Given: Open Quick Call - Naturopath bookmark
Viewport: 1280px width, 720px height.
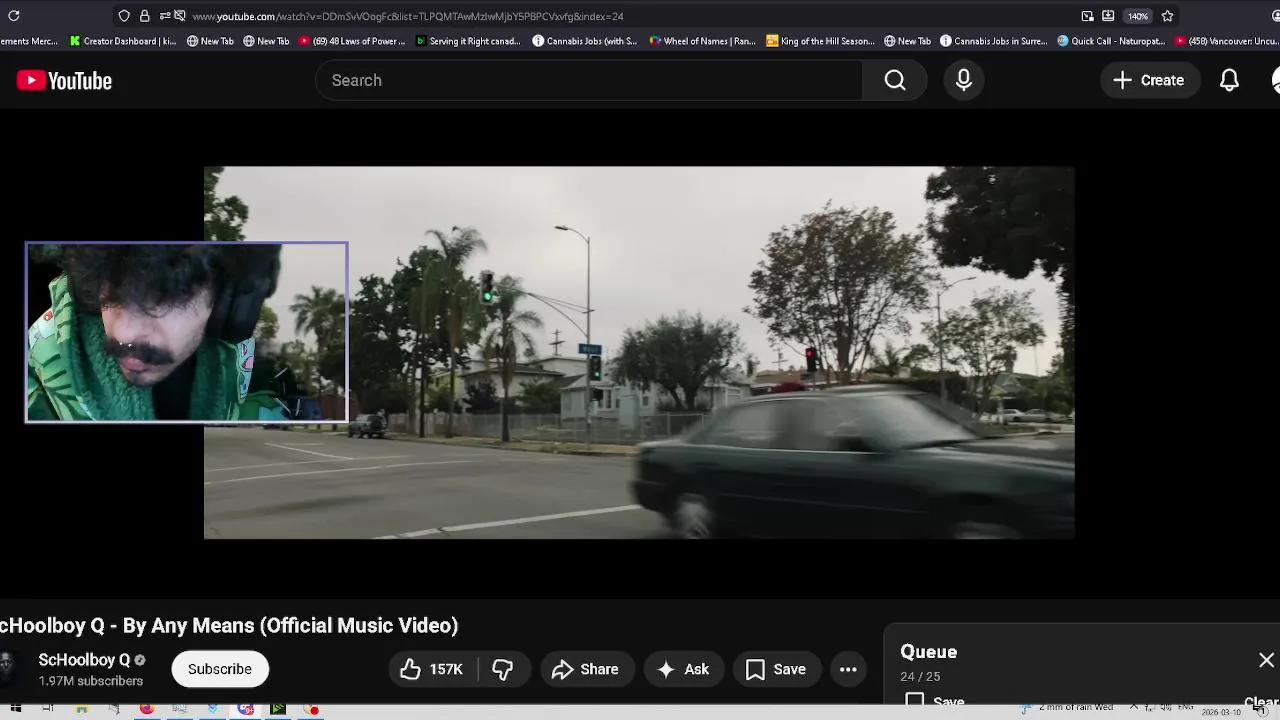Looking at the screenshot, I should coord(1111,41).
